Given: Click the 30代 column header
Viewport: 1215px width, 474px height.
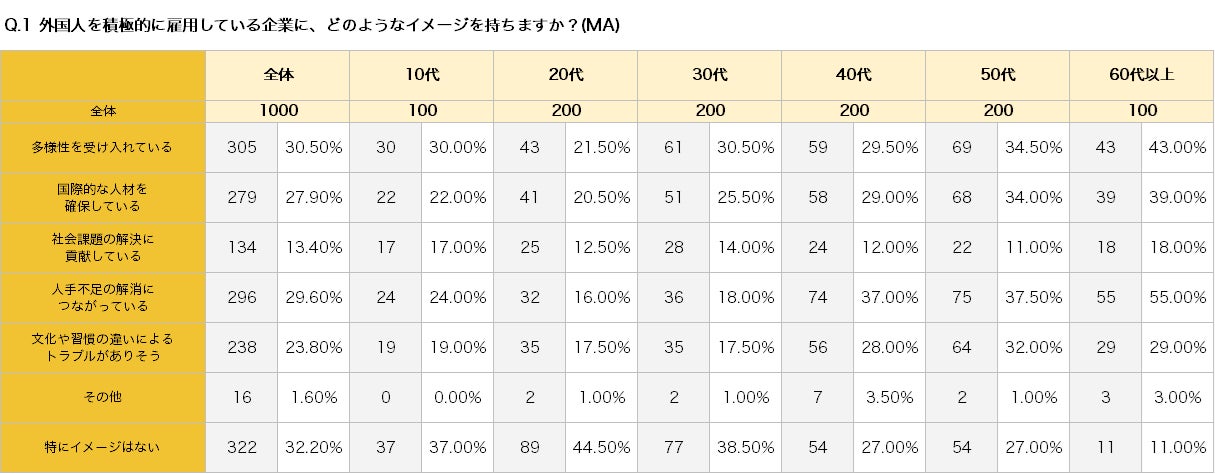Looking at the screenshot, I should pos(709,75).
